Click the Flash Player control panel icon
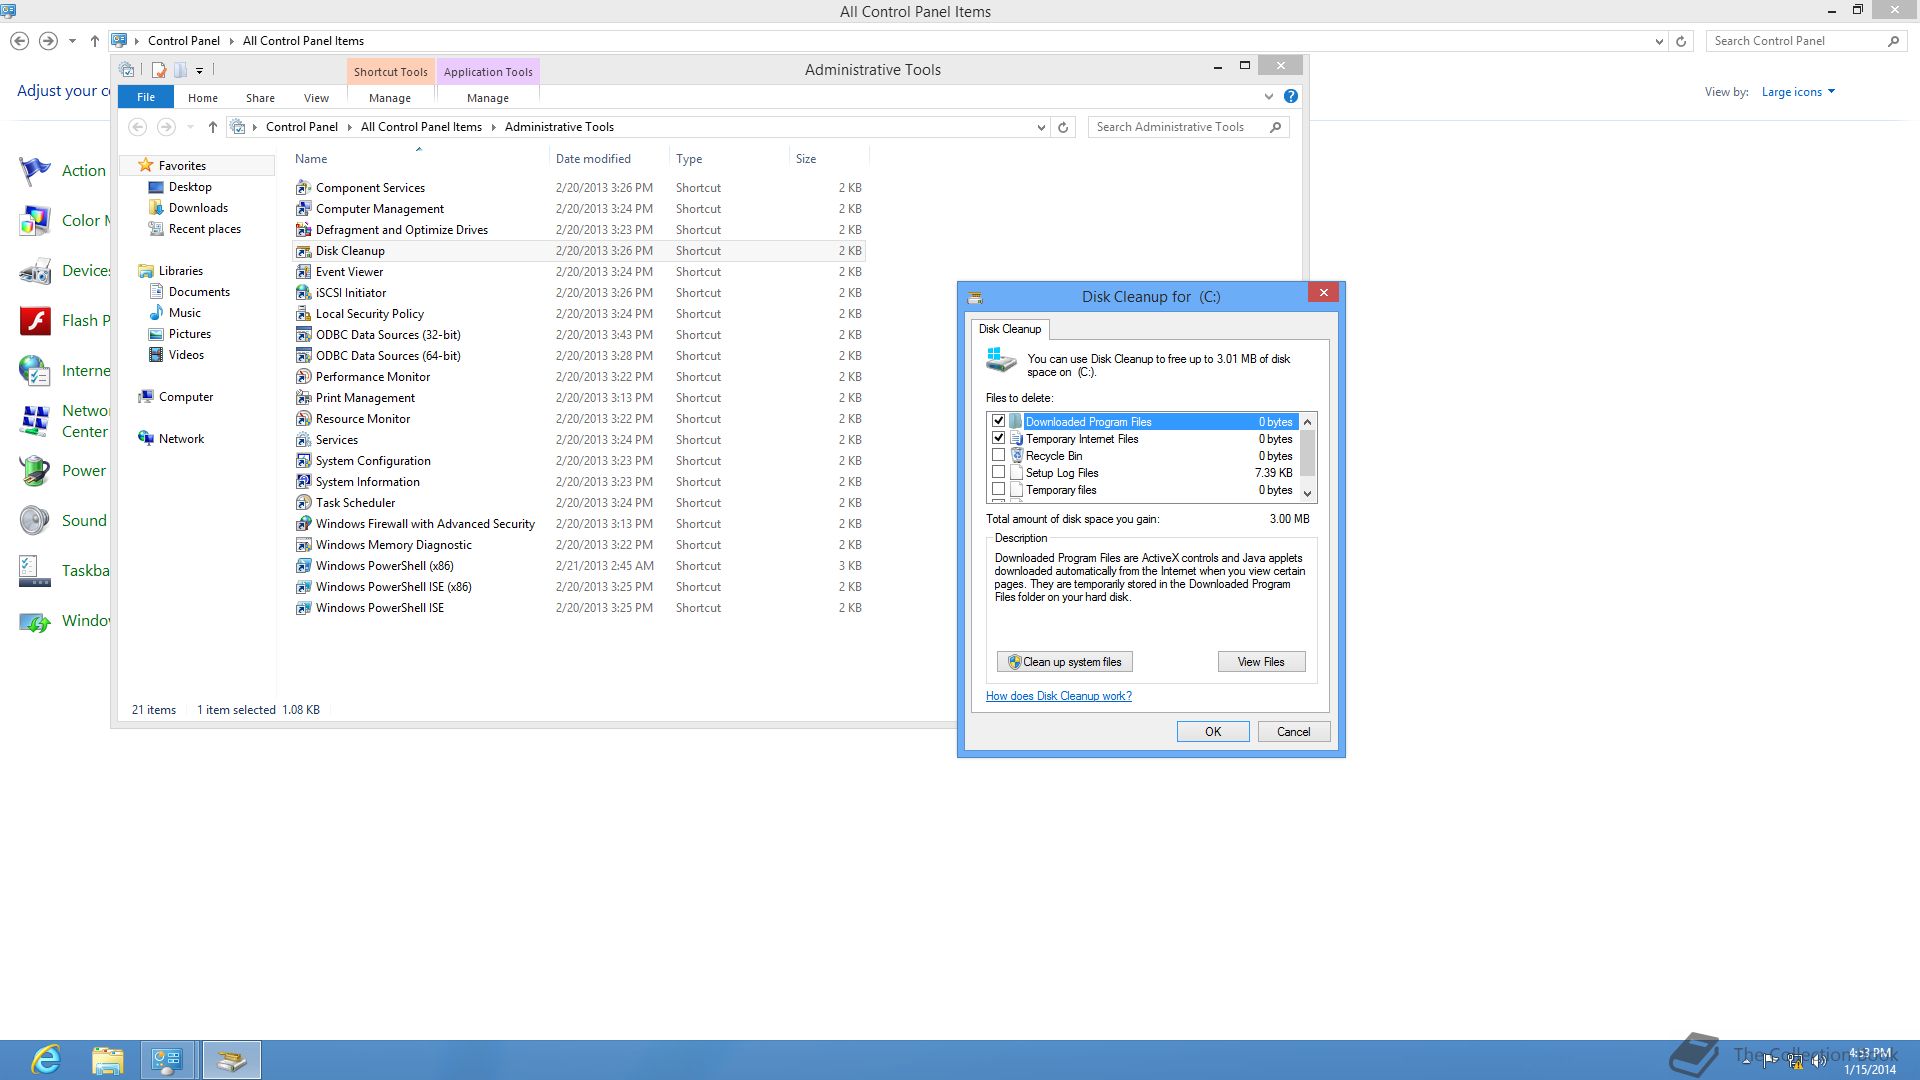Viewport: 1920px width, 1080px height. 35,321
